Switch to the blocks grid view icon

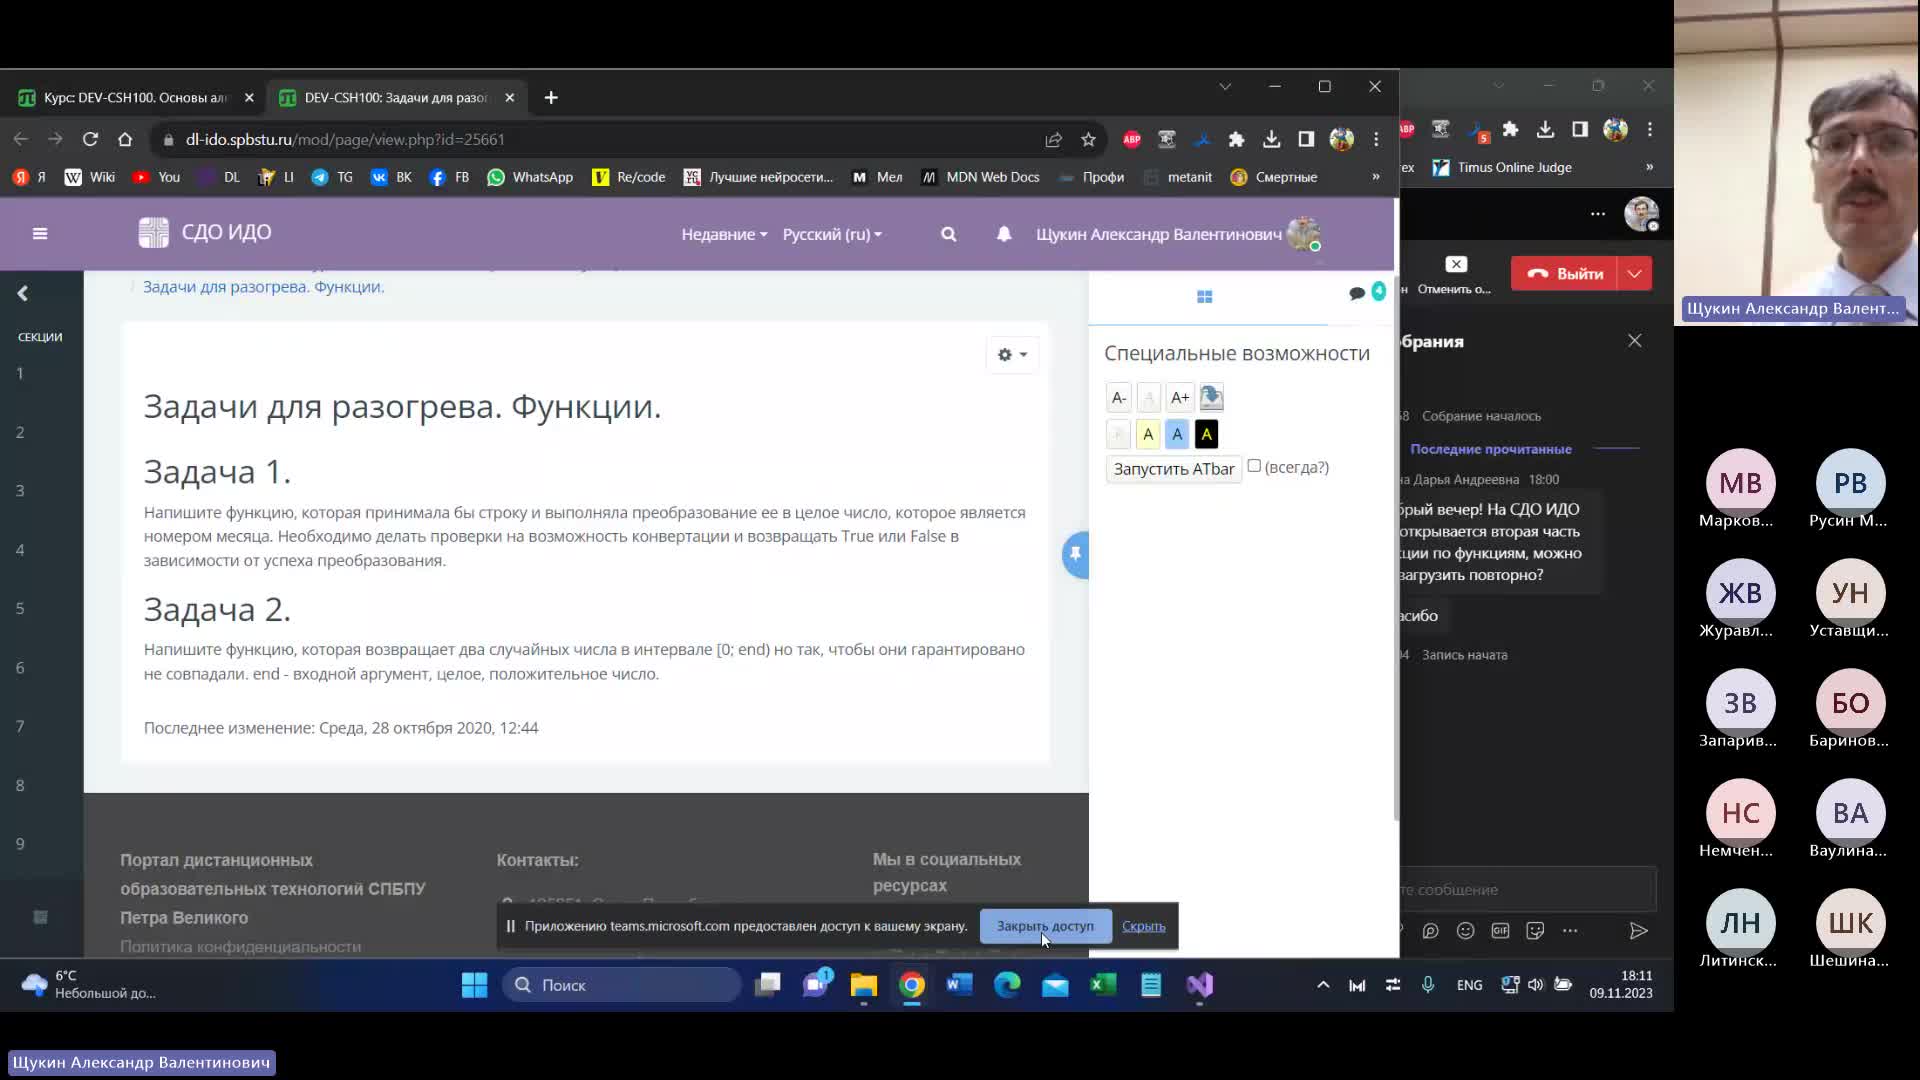(x=1205, y=297)
